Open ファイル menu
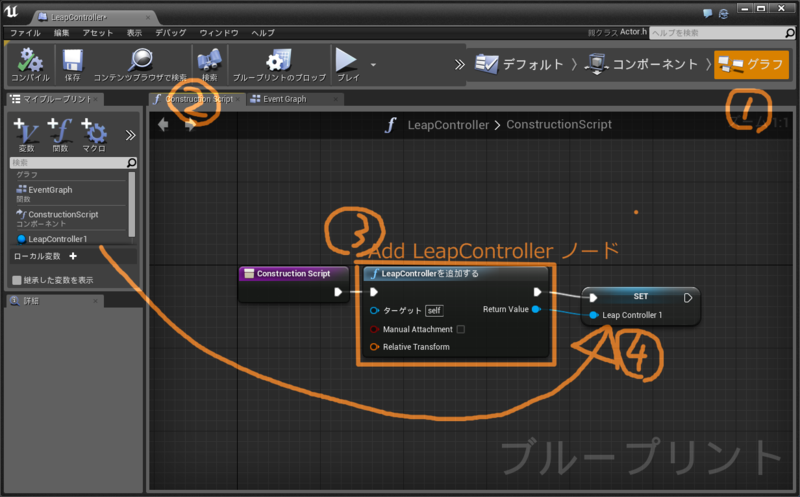 (x=25, y=33)
